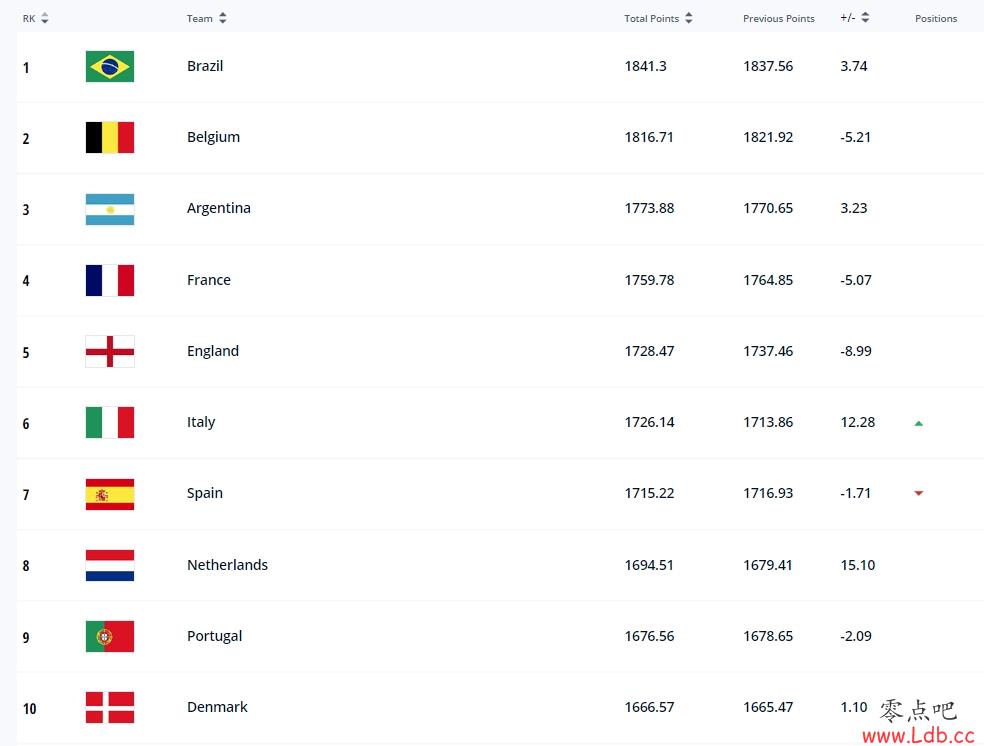
Task: Open the Spain flag icon
Action: click(x=110, y=494)
